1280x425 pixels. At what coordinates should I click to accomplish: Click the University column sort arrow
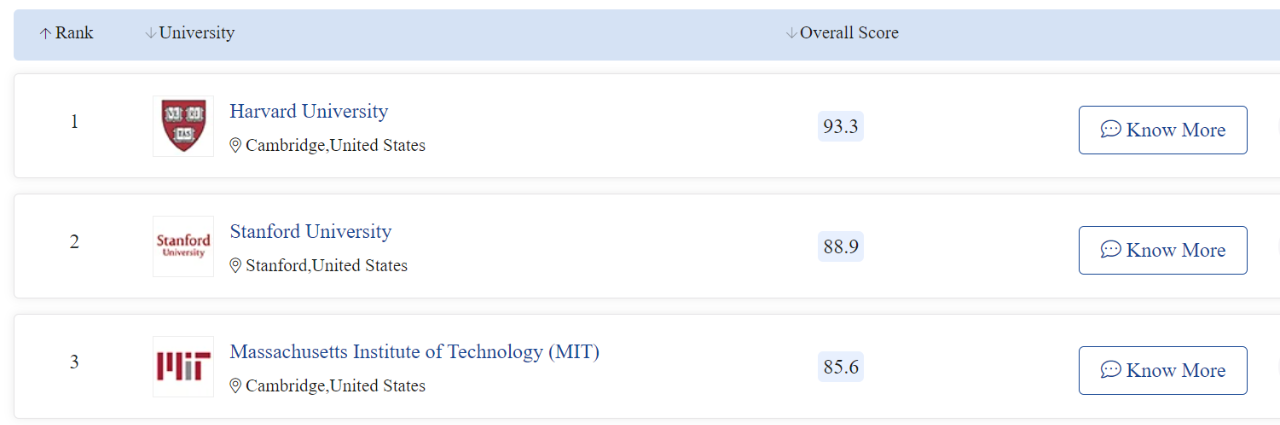click(x=151, y=33)
